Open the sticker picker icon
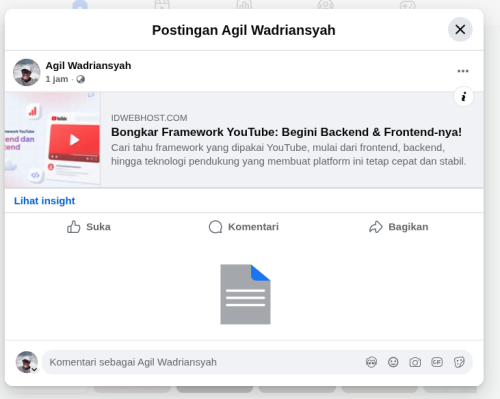Screen dimensions: 500x399 point(459,362)
